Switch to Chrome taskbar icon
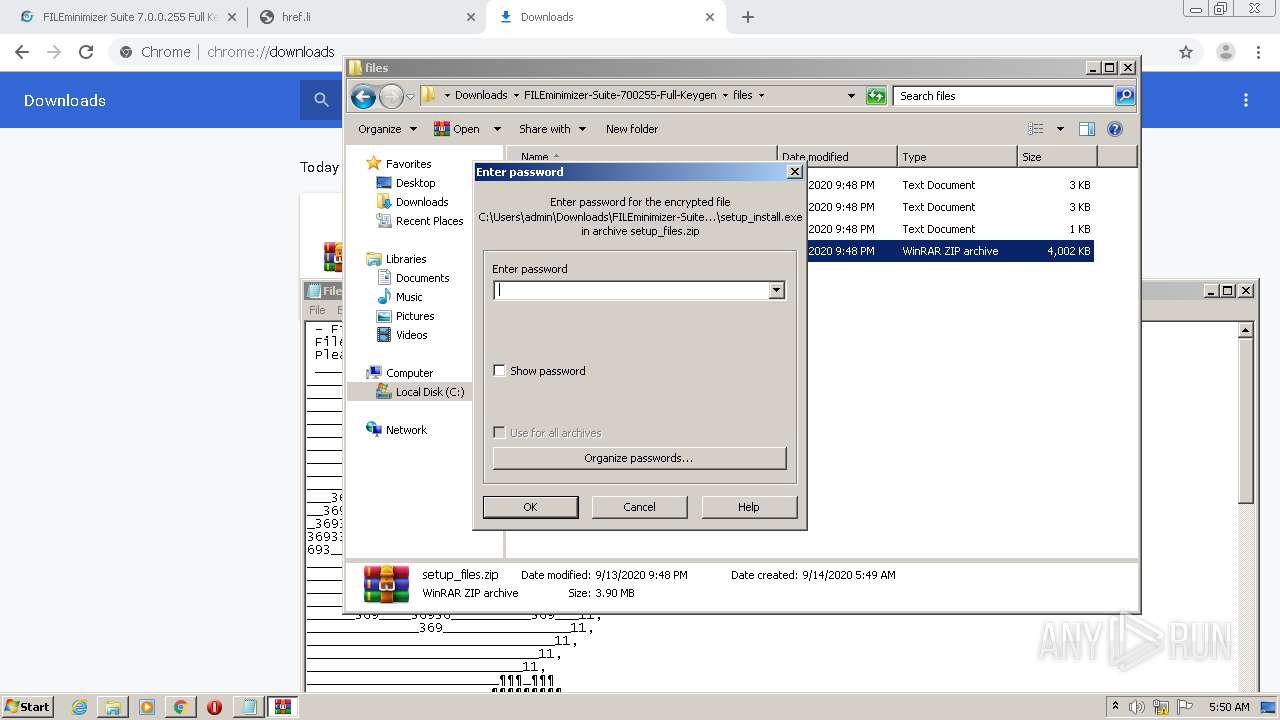This screenshot has height=720, width=1280. 180,707
